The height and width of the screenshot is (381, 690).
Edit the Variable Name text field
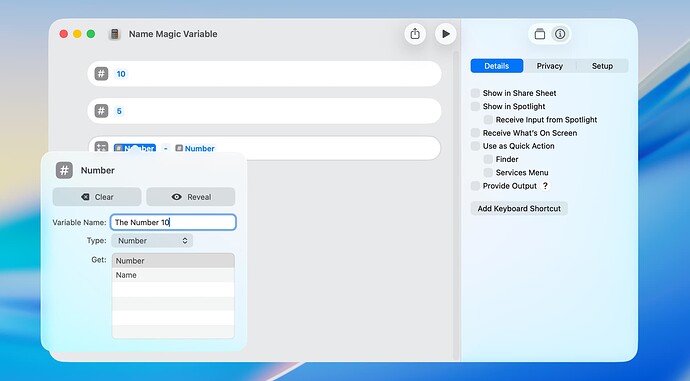click(173, 222)
